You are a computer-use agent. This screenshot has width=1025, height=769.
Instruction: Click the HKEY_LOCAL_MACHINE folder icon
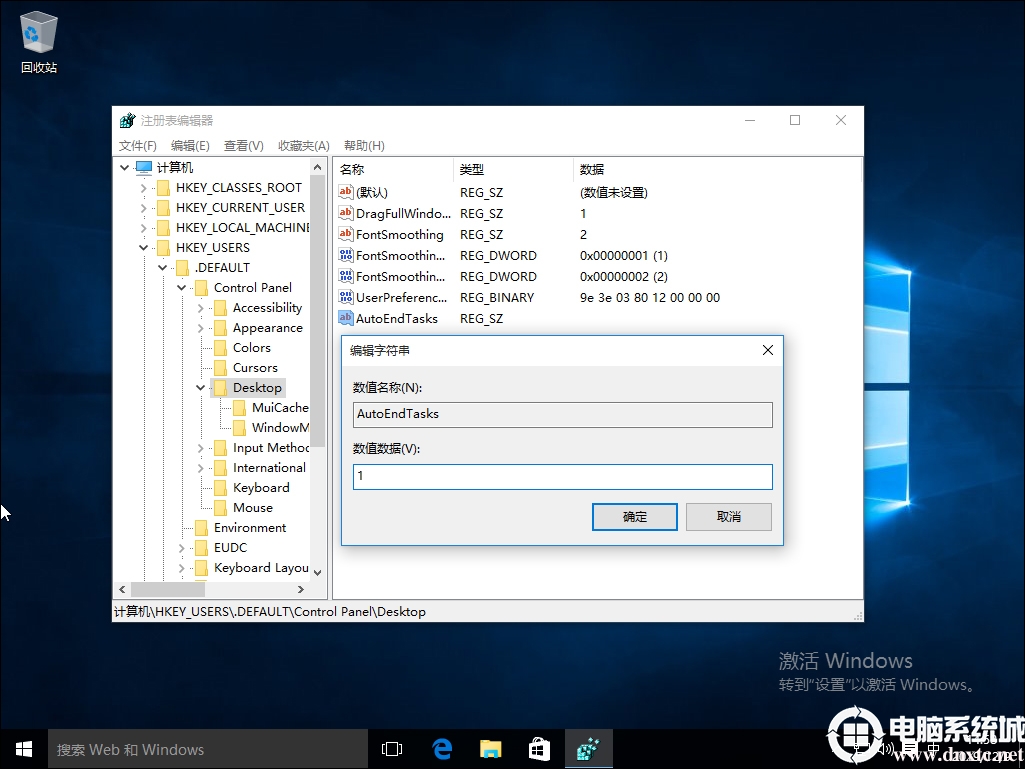(x=163, y=228)
